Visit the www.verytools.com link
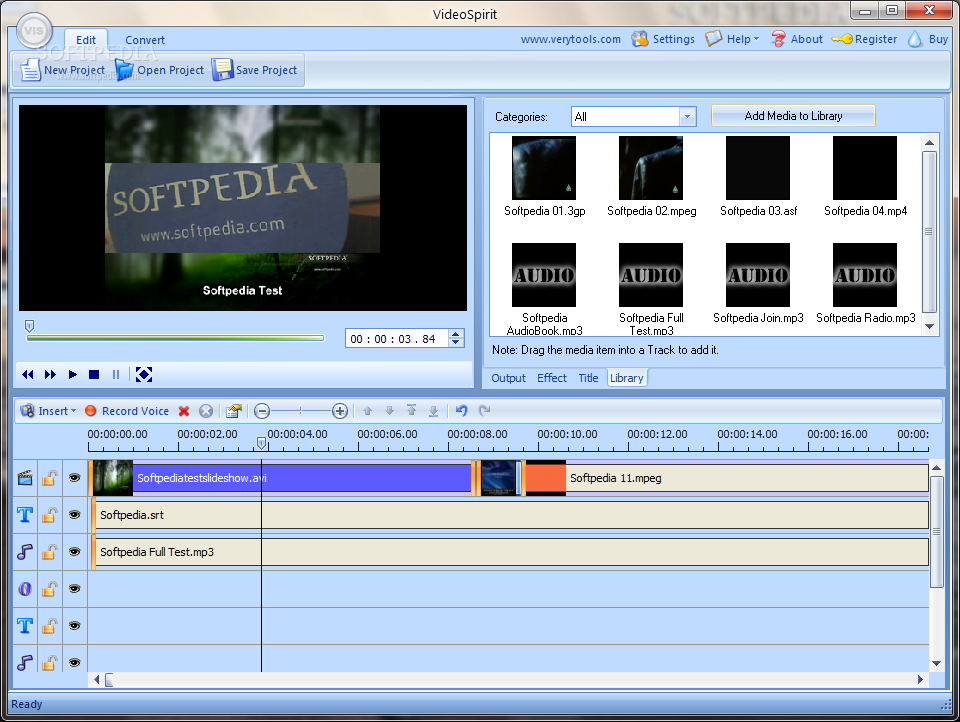This screenshot has width=960, height=722. pyautogui.click(x=571, y=39)
